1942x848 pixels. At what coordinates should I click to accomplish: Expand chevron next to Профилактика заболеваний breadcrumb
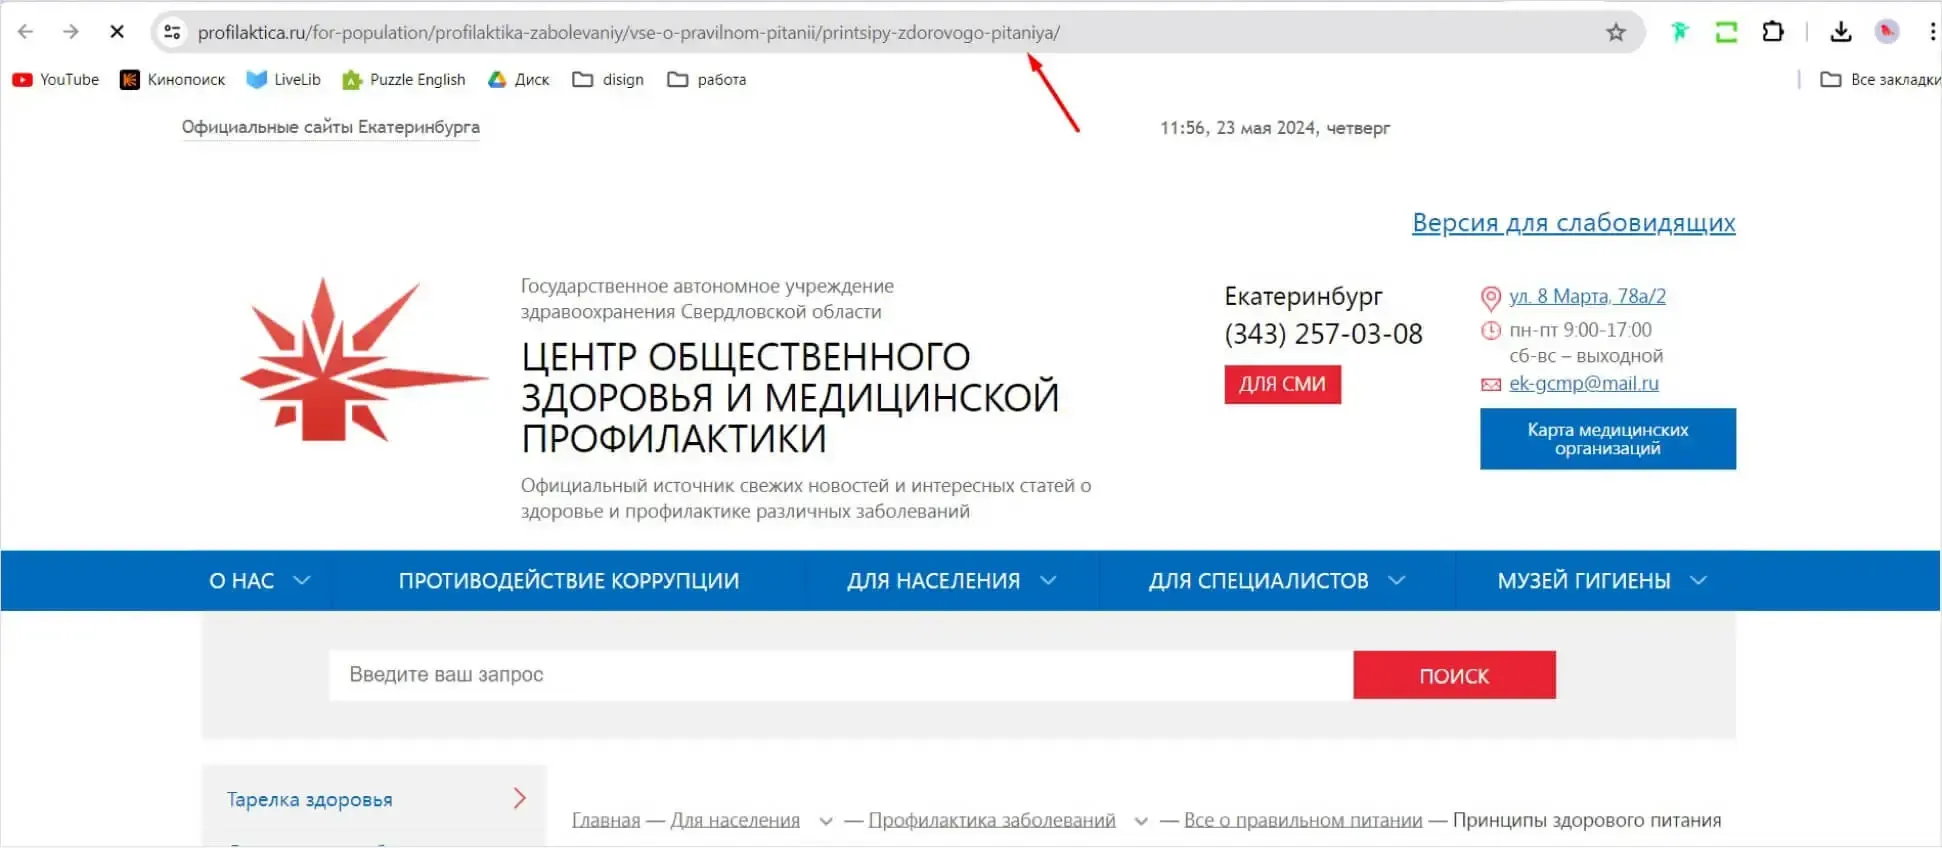point(1141,822)
